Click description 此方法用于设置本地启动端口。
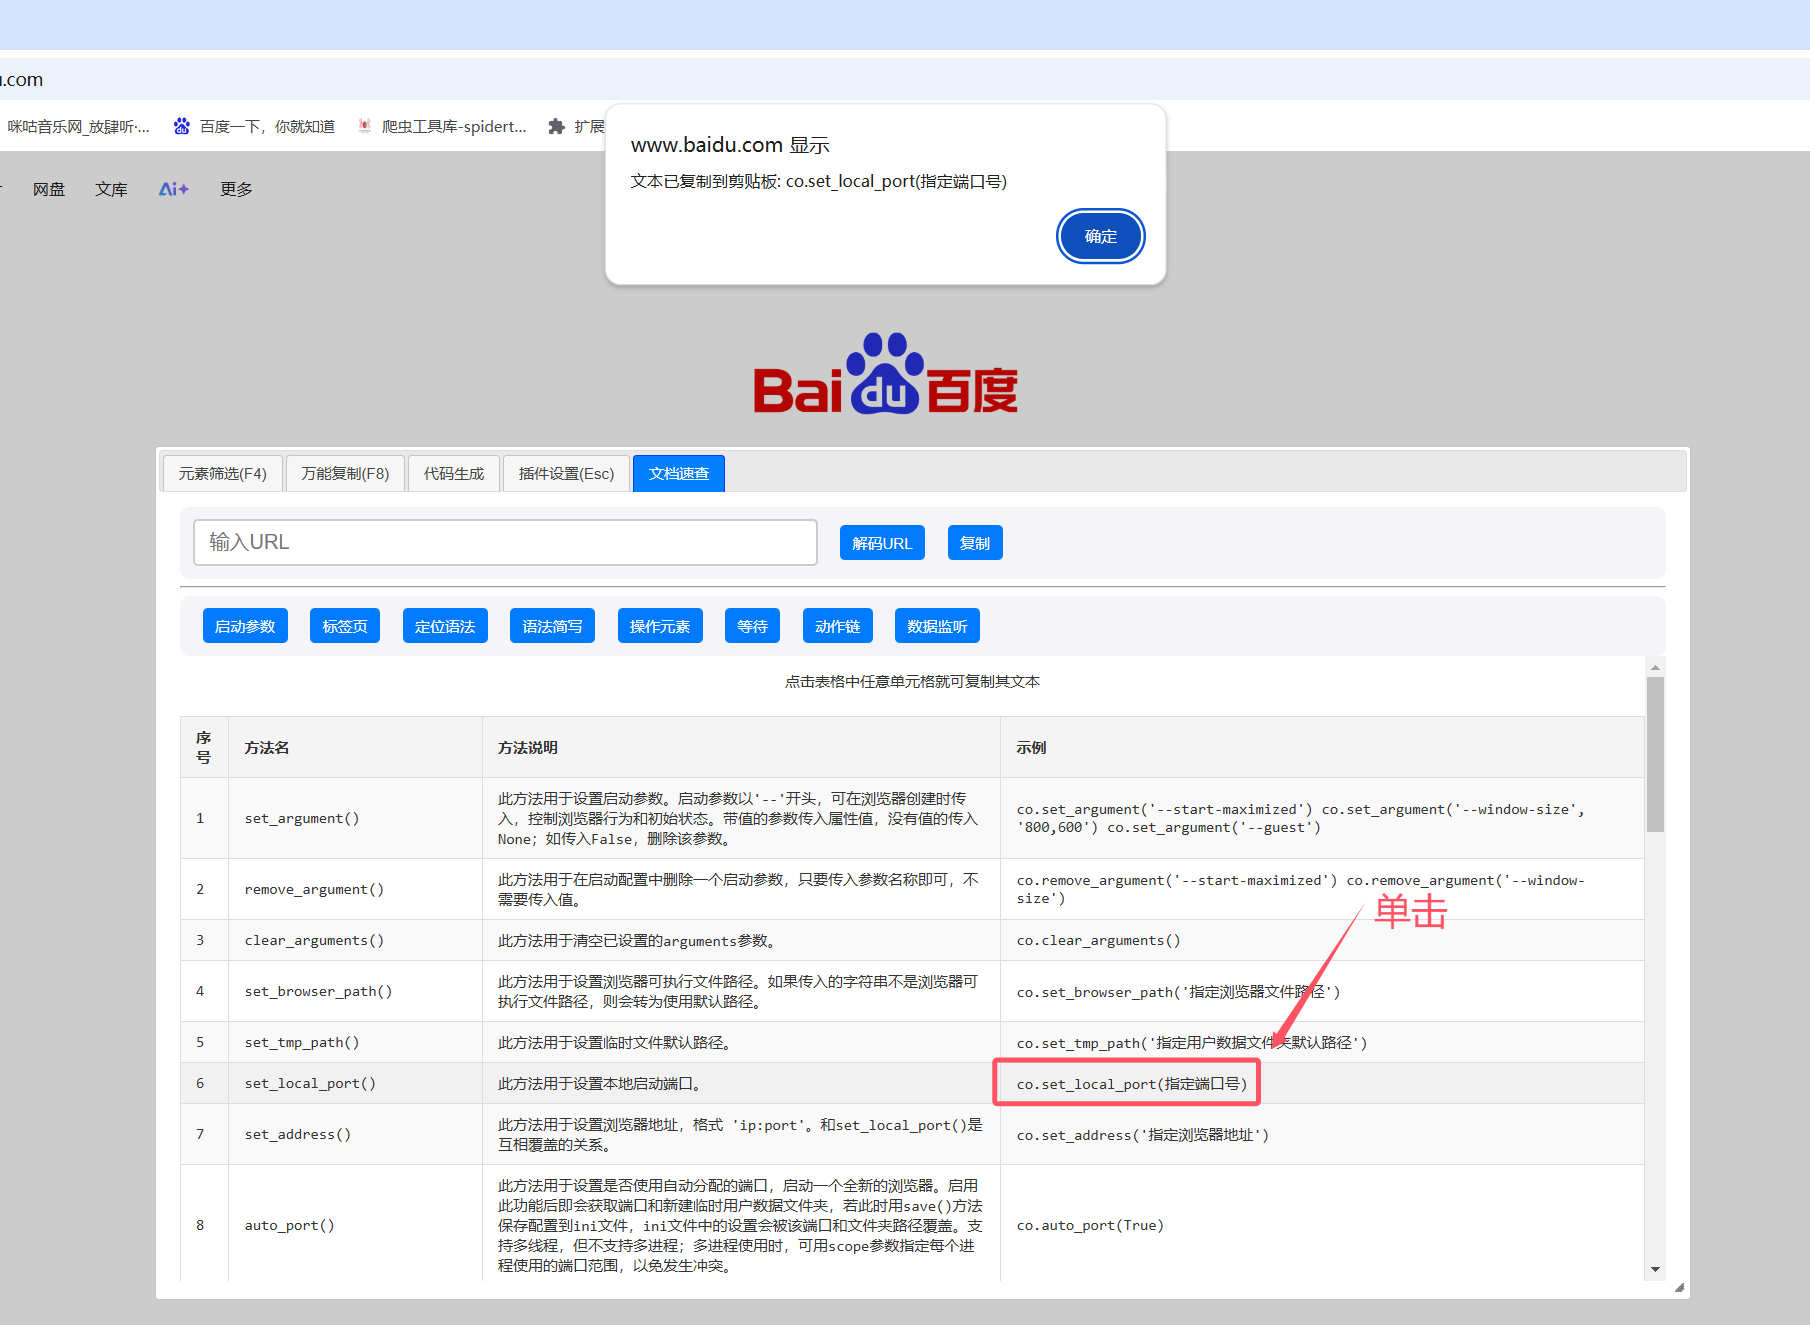The image size is (1810, 1325). (741, 1083)
